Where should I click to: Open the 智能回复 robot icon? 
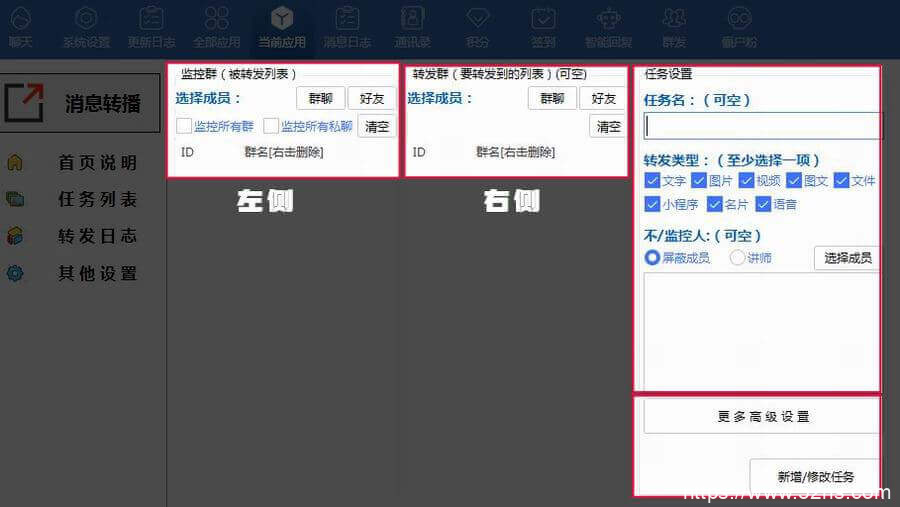click(608, 25)
